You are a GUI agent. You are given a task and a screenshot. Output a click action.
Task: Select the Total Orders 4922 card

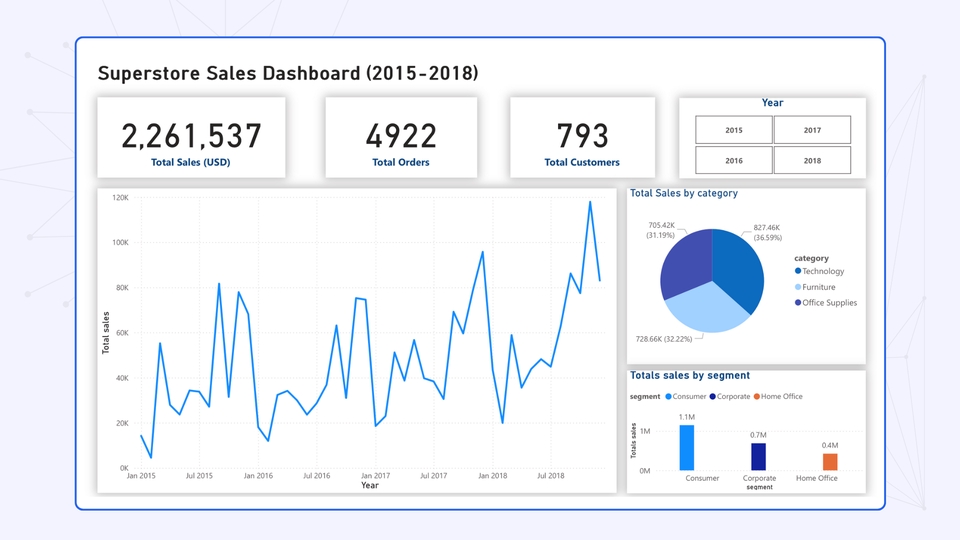pos(400,138)
